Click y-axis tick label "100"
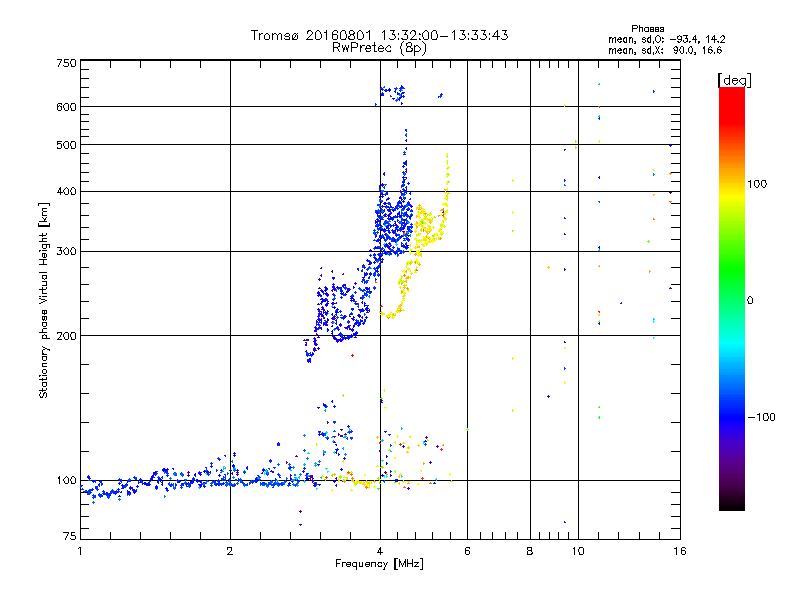Viewport: 800px width, 600px height. [66, 481]
